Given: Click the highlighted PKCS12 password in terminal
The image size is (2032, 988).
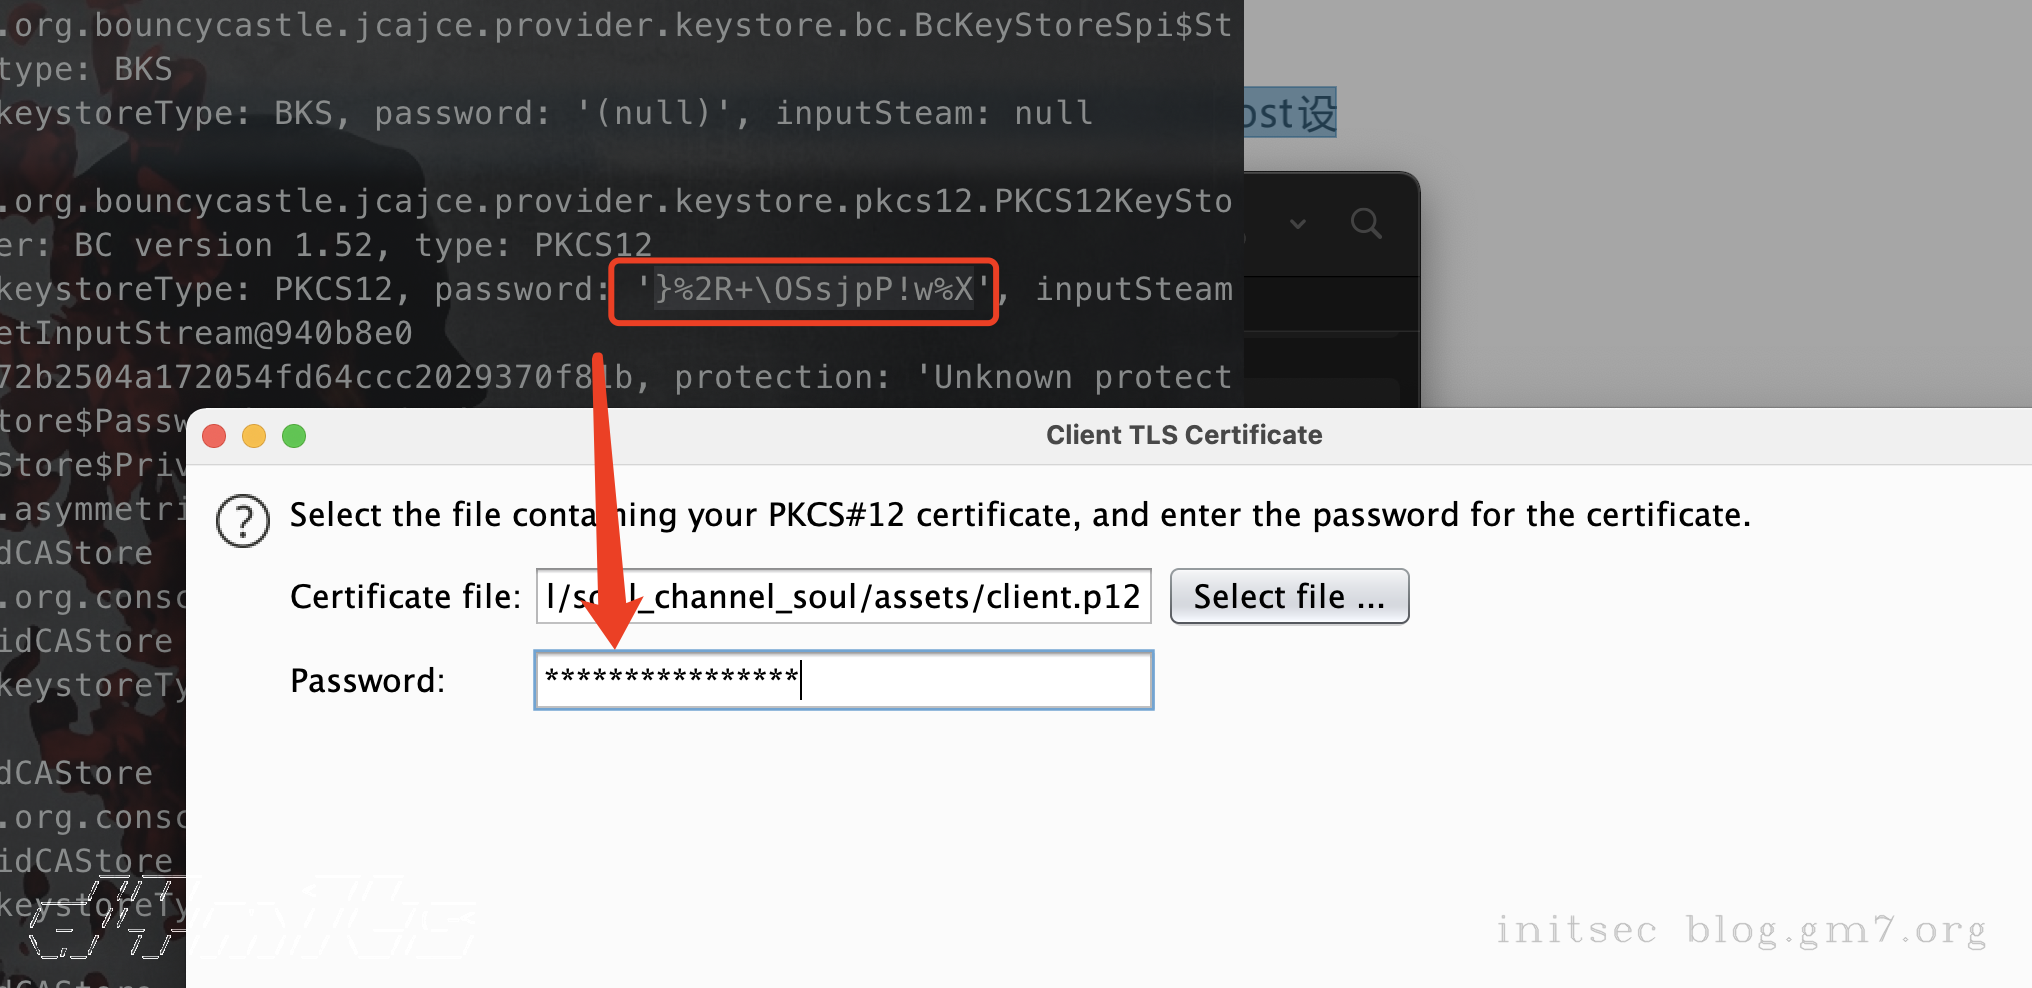Looking at the screenshot, I should point(813,290).
